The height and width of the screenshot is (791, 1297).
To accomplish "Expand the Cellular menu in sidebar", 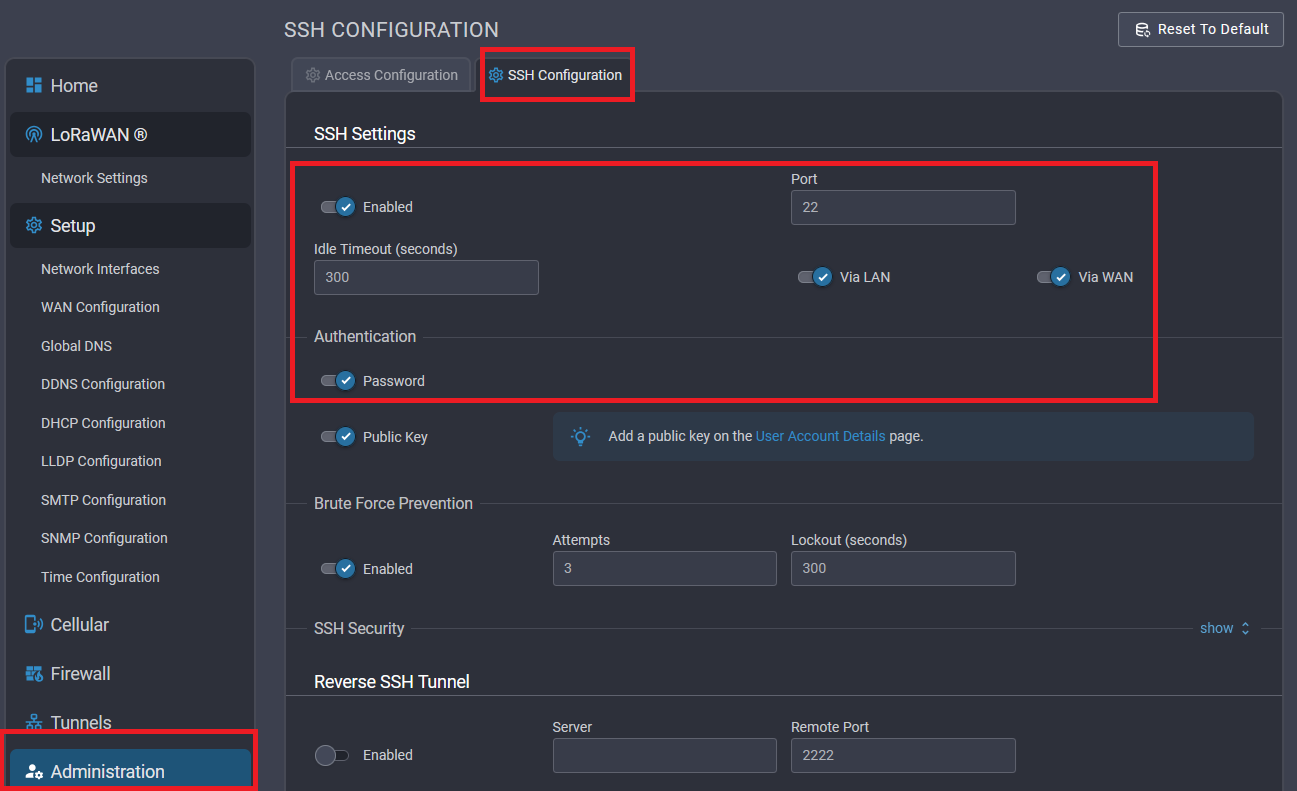I will pos(80,625).
